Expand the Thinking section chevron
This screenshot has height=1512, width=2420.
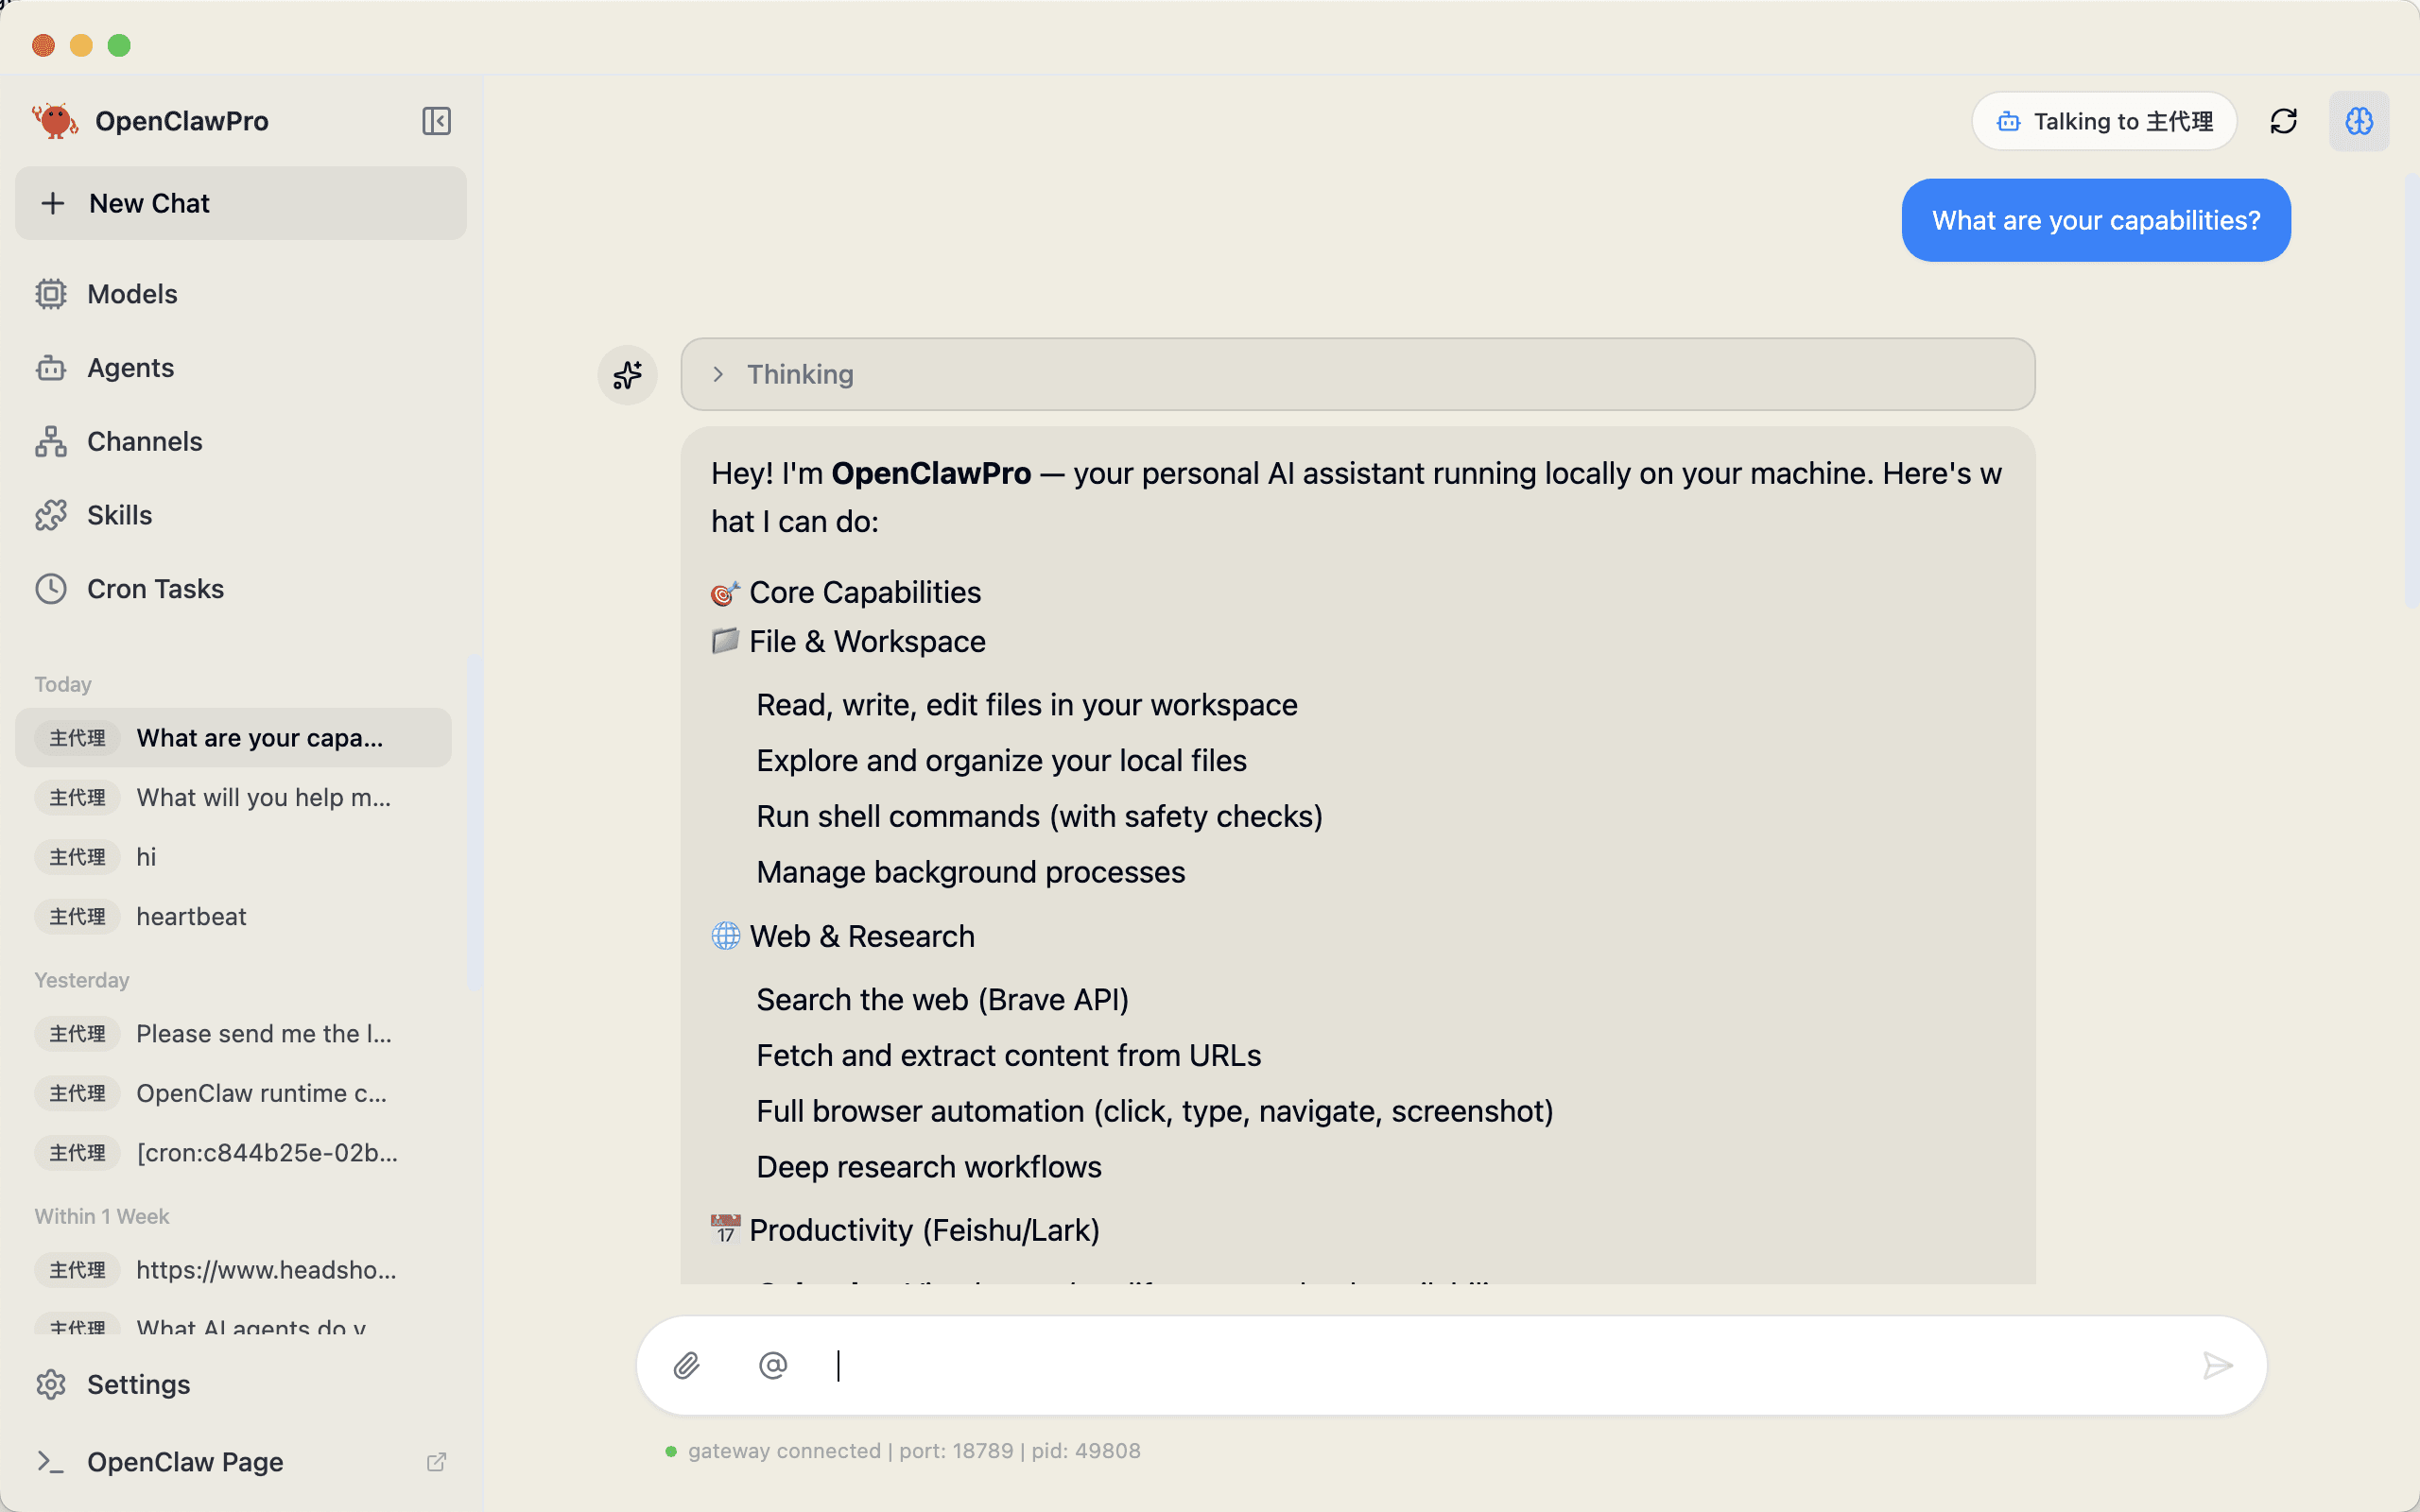pyautogui.click(x=718, y=374)
